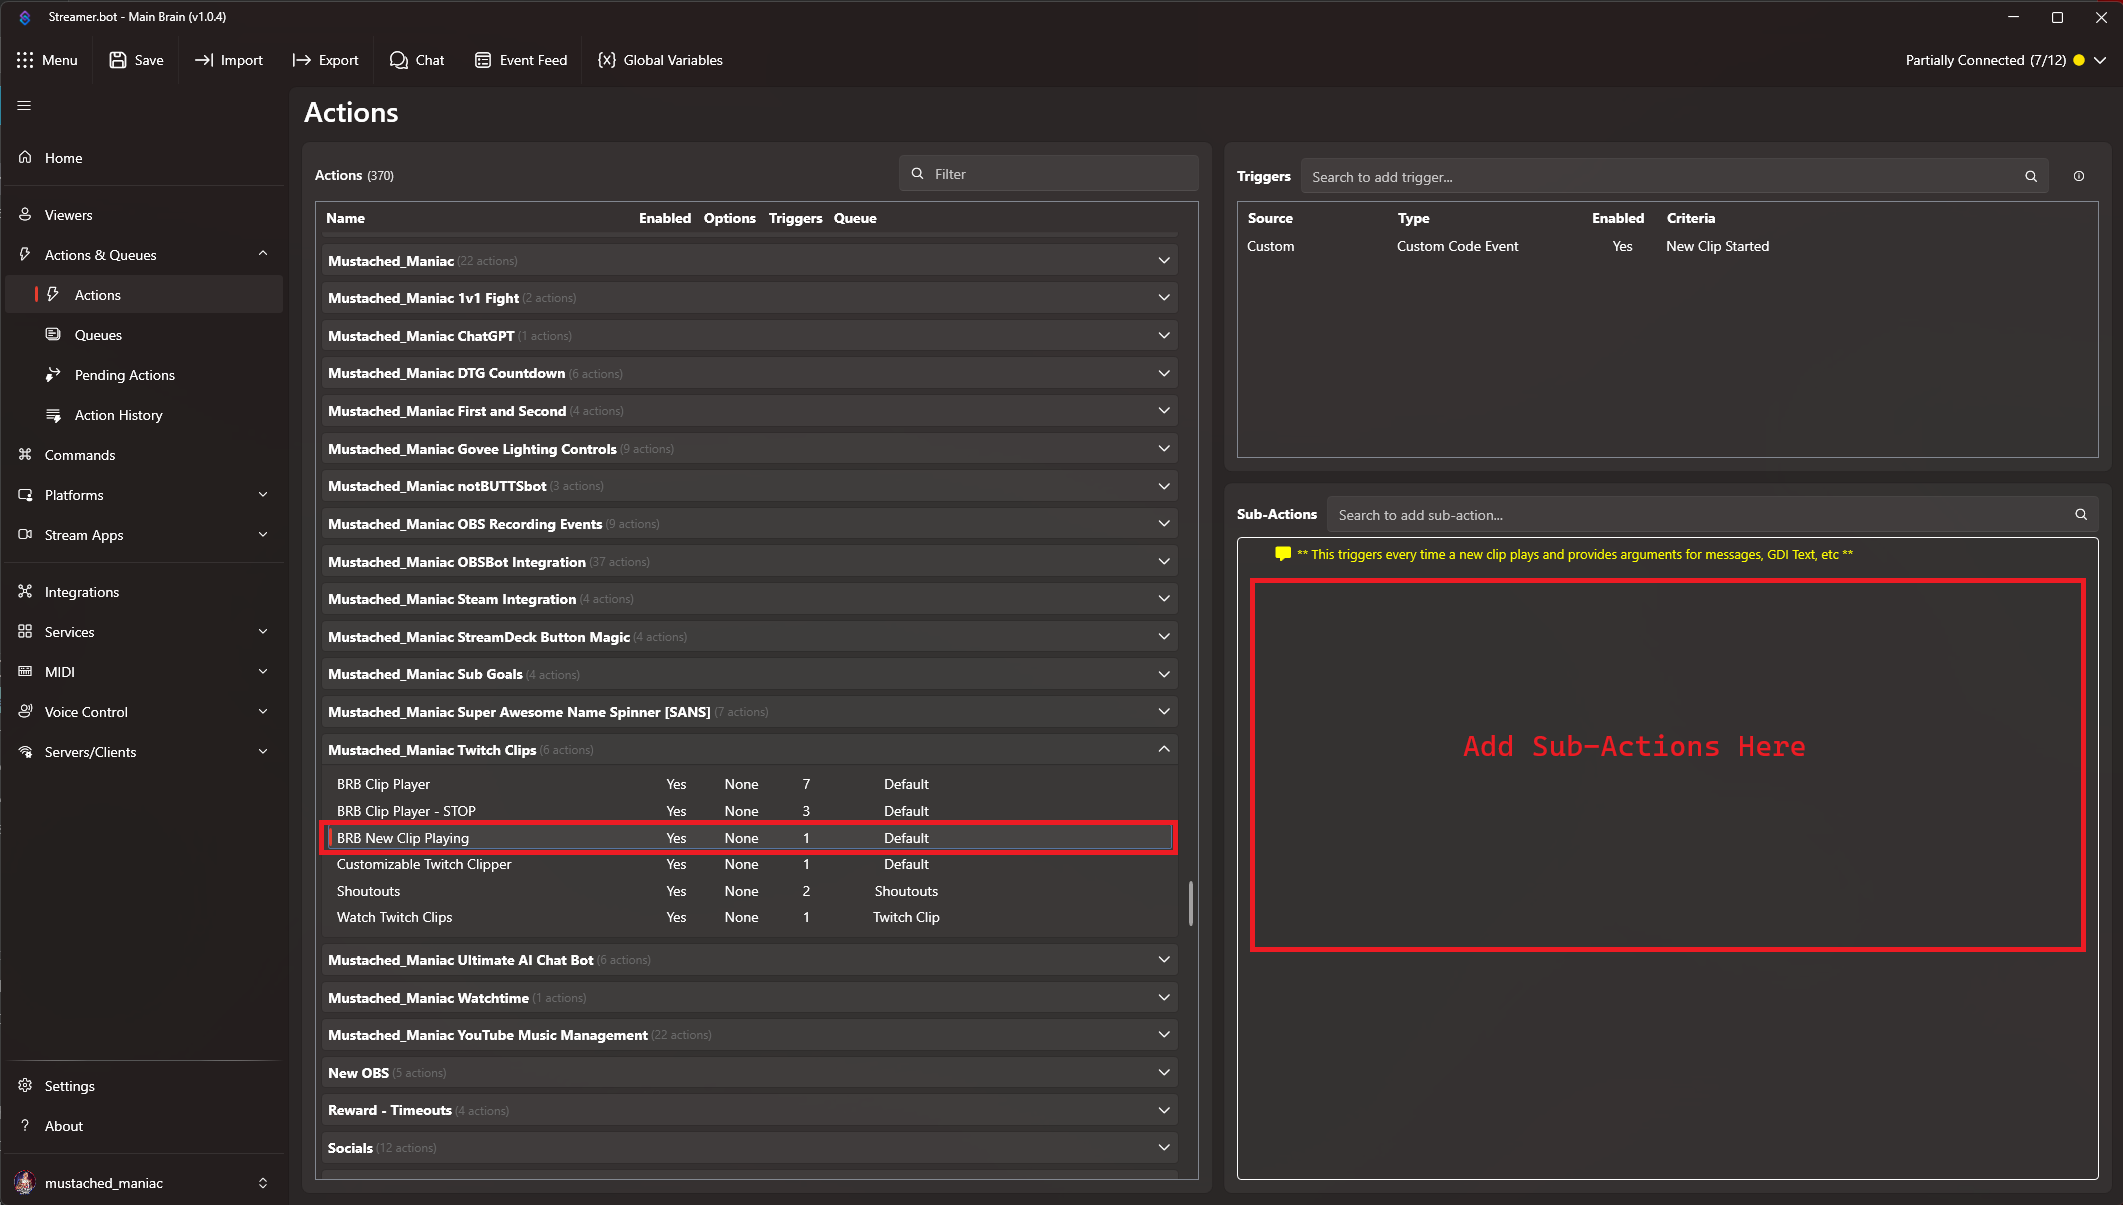2123x1205 pixels.
Task: Click the triggers search magnifier icon
Action: tap(2031, 177)
